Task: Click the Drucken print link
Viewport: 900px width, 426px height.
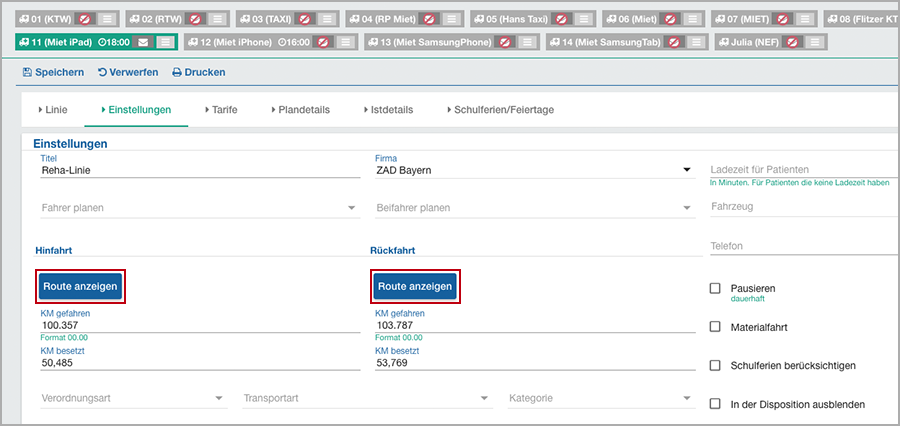Action: [198, 72]
